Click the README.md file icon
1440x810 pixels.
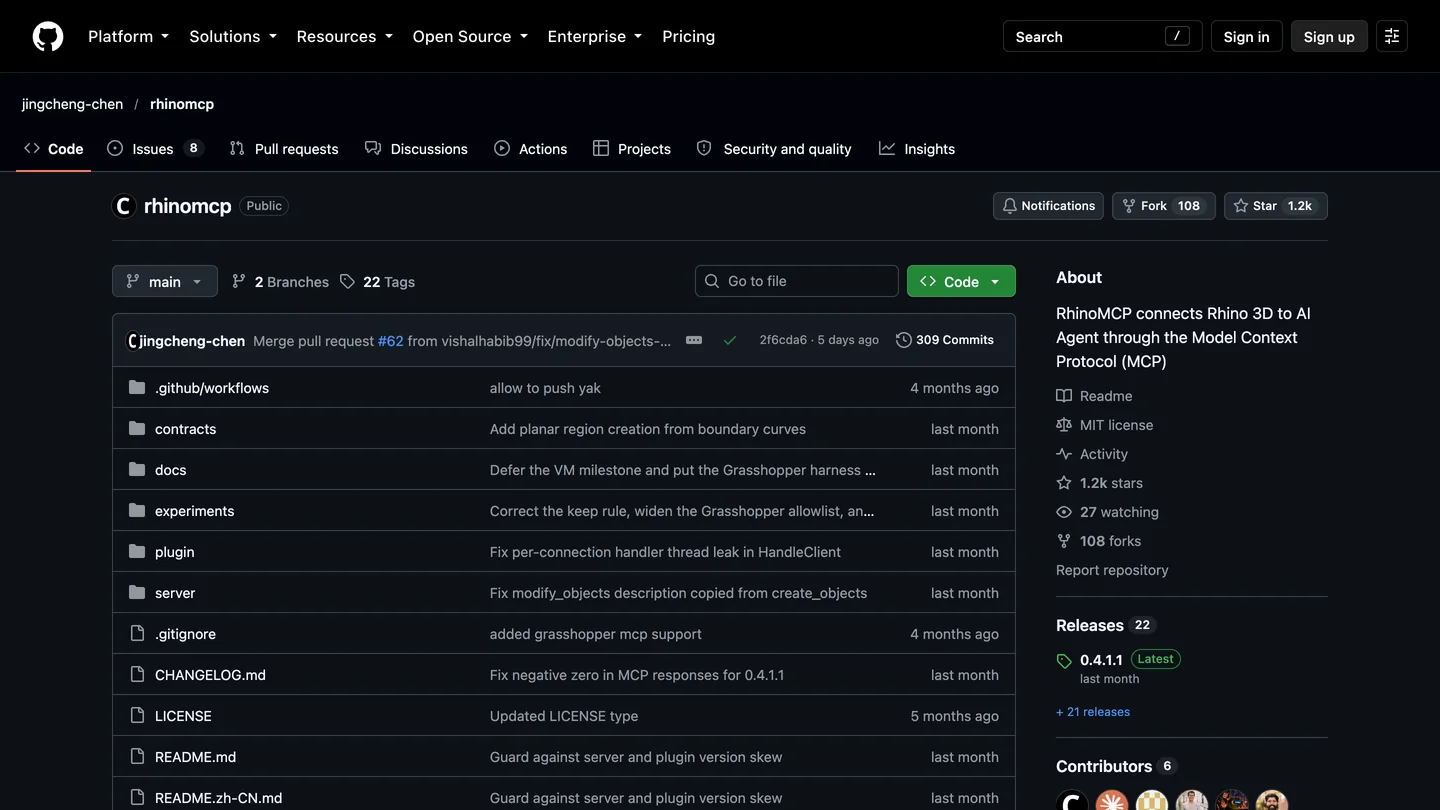(137, 757)
